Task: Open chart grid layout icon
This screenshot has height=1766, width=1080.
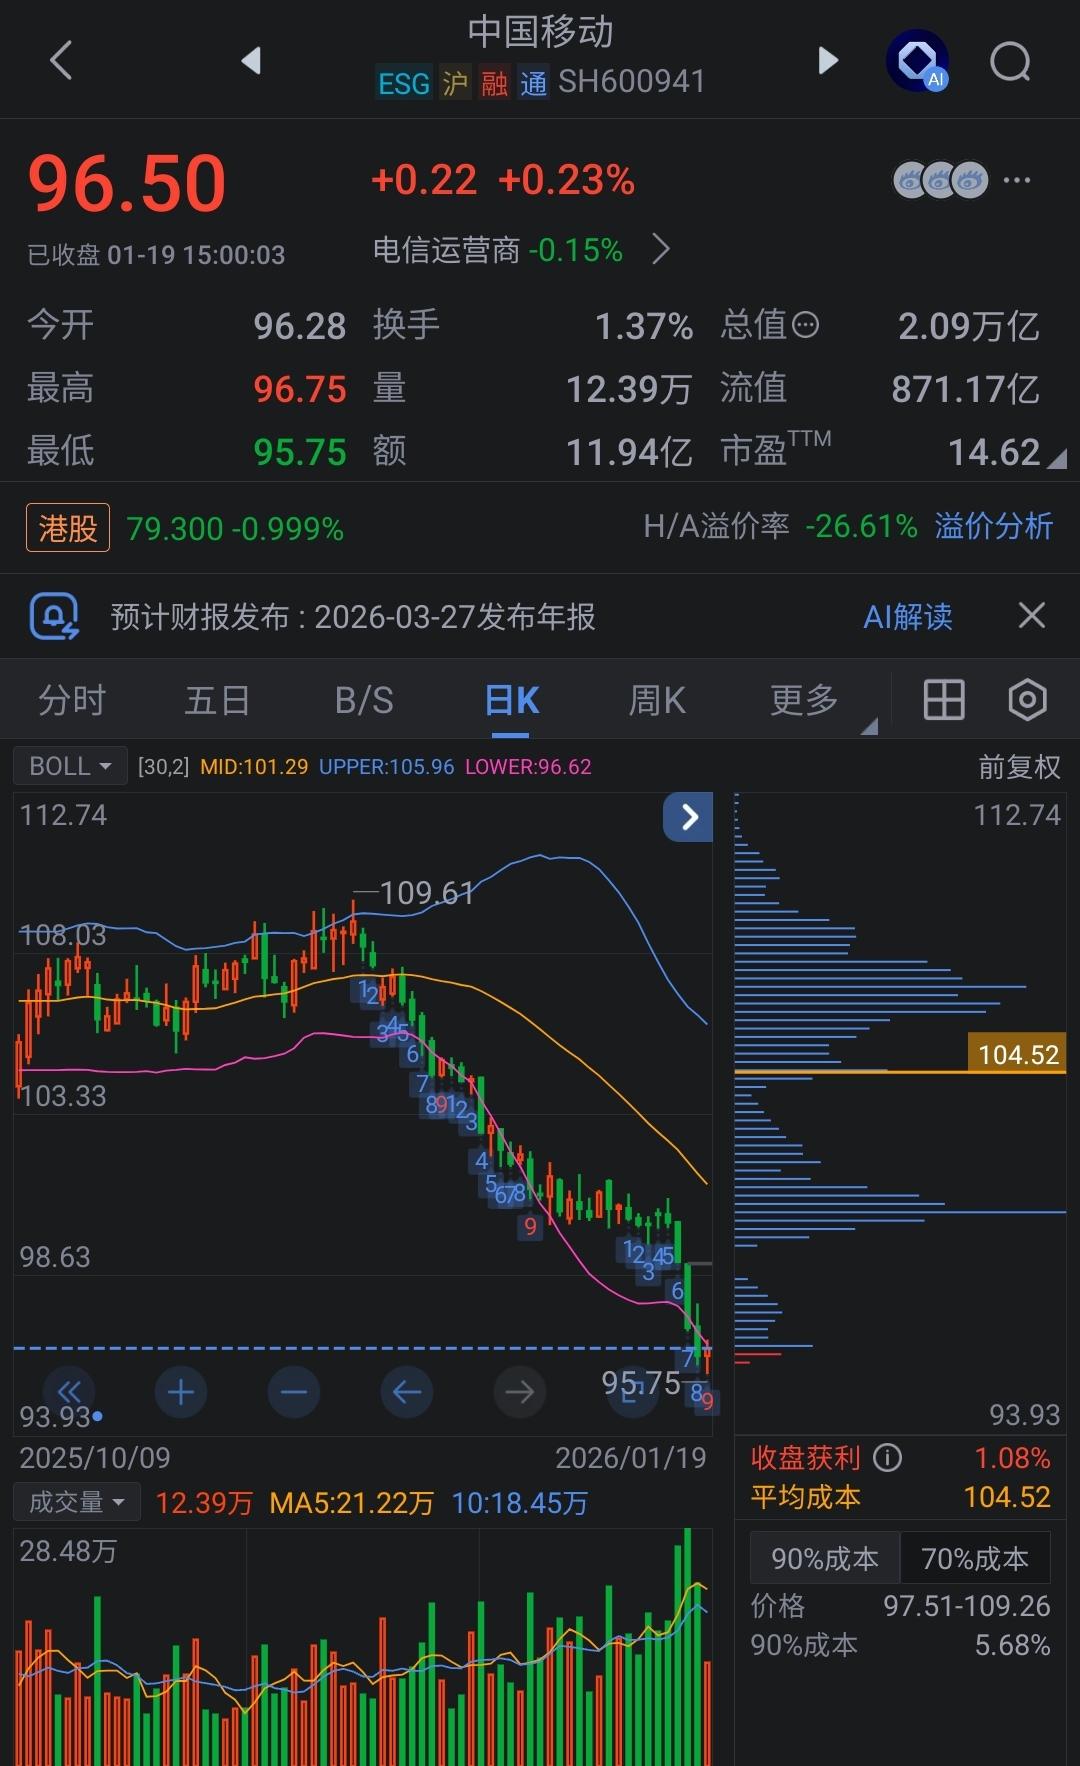Action: tap(944, 700)
